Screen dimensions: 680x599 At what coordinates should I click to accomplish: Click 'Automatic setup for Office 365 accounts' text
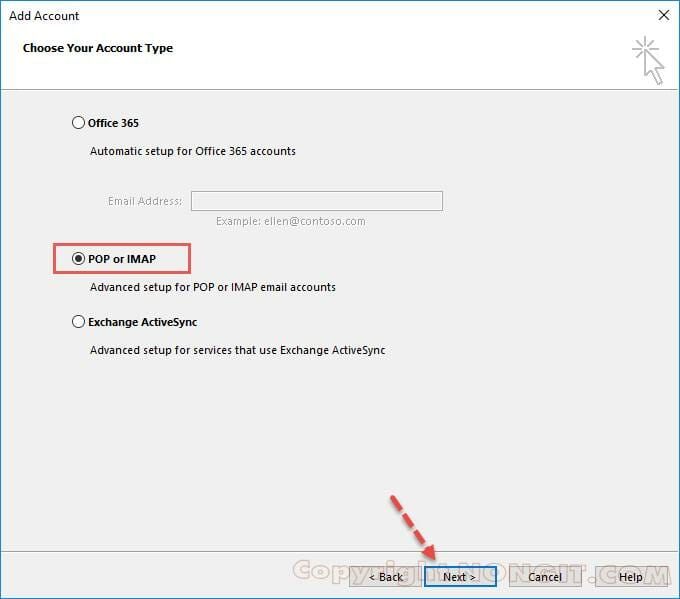[193, 151]
